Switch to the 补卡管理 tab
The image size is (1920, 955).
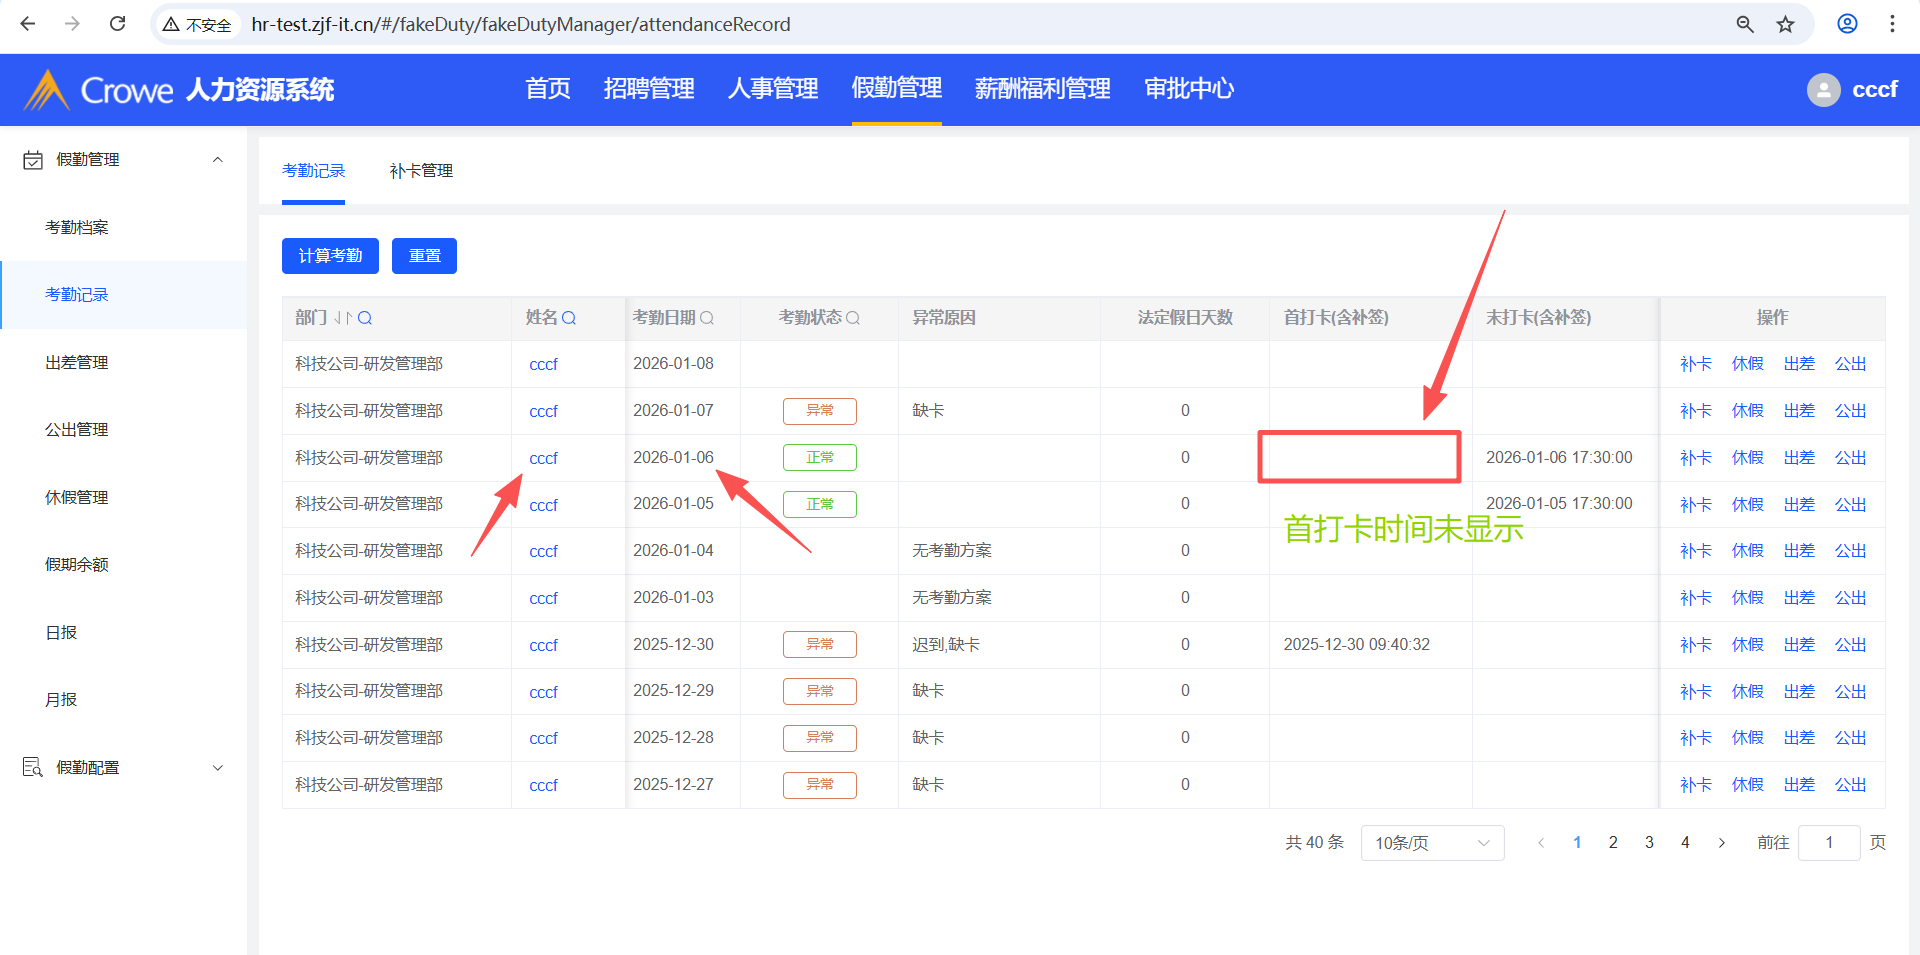[421, 171]
